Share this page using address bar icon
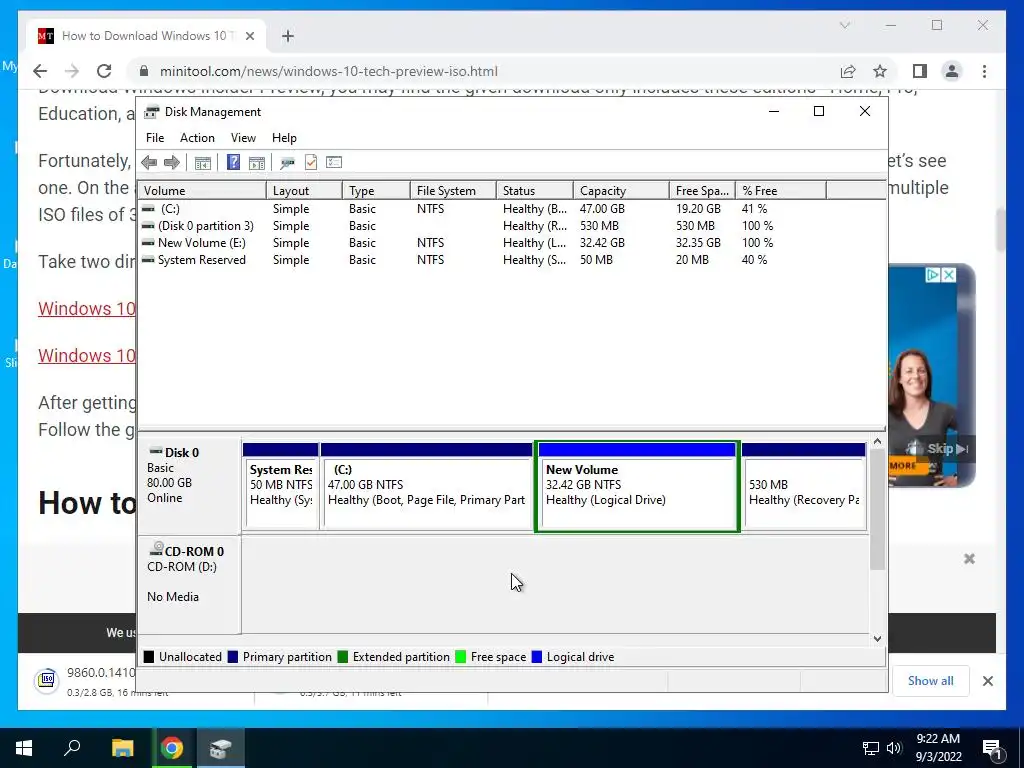 click(x=848, y=71)
